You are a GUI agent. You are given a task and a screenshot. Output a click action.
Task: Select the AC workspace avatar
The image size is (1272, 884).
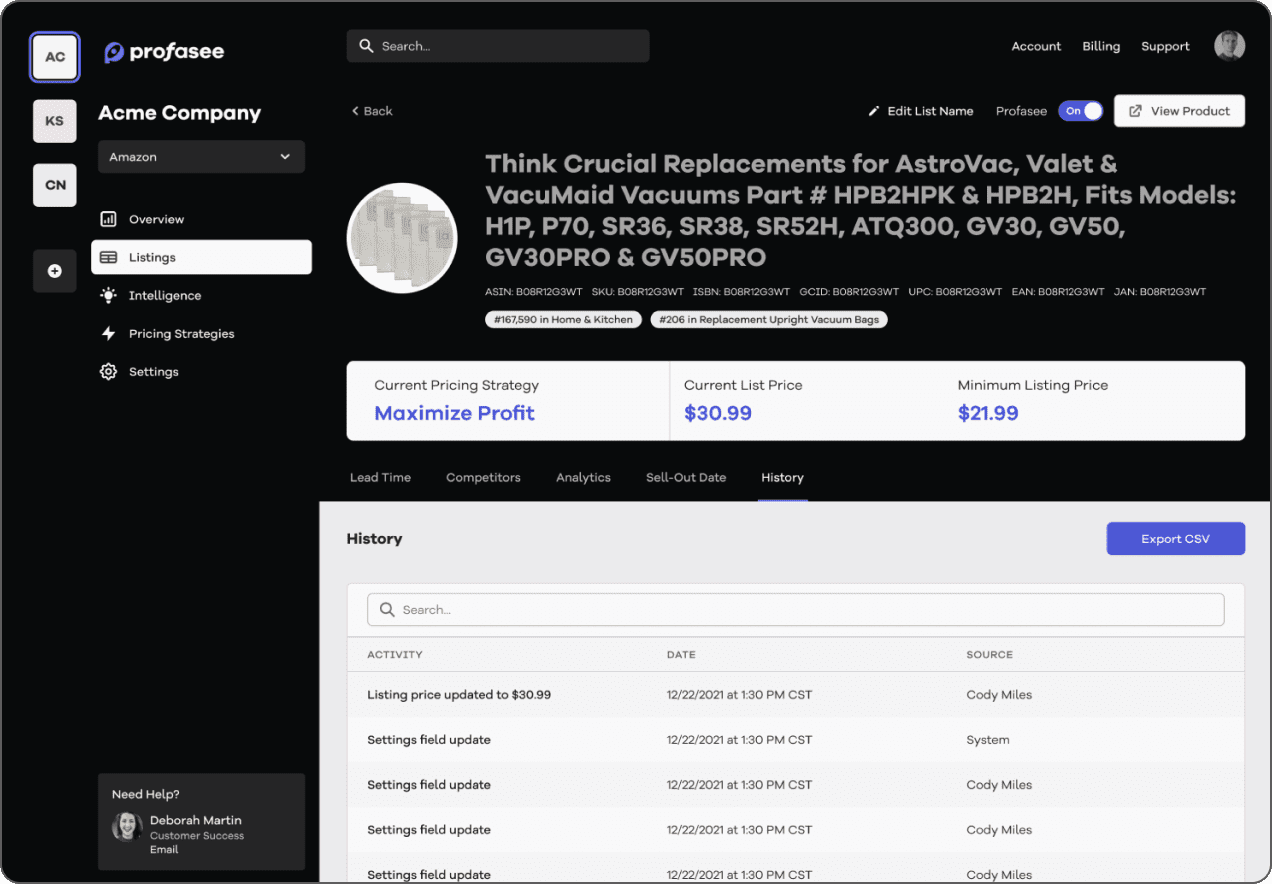pos(55,57)
